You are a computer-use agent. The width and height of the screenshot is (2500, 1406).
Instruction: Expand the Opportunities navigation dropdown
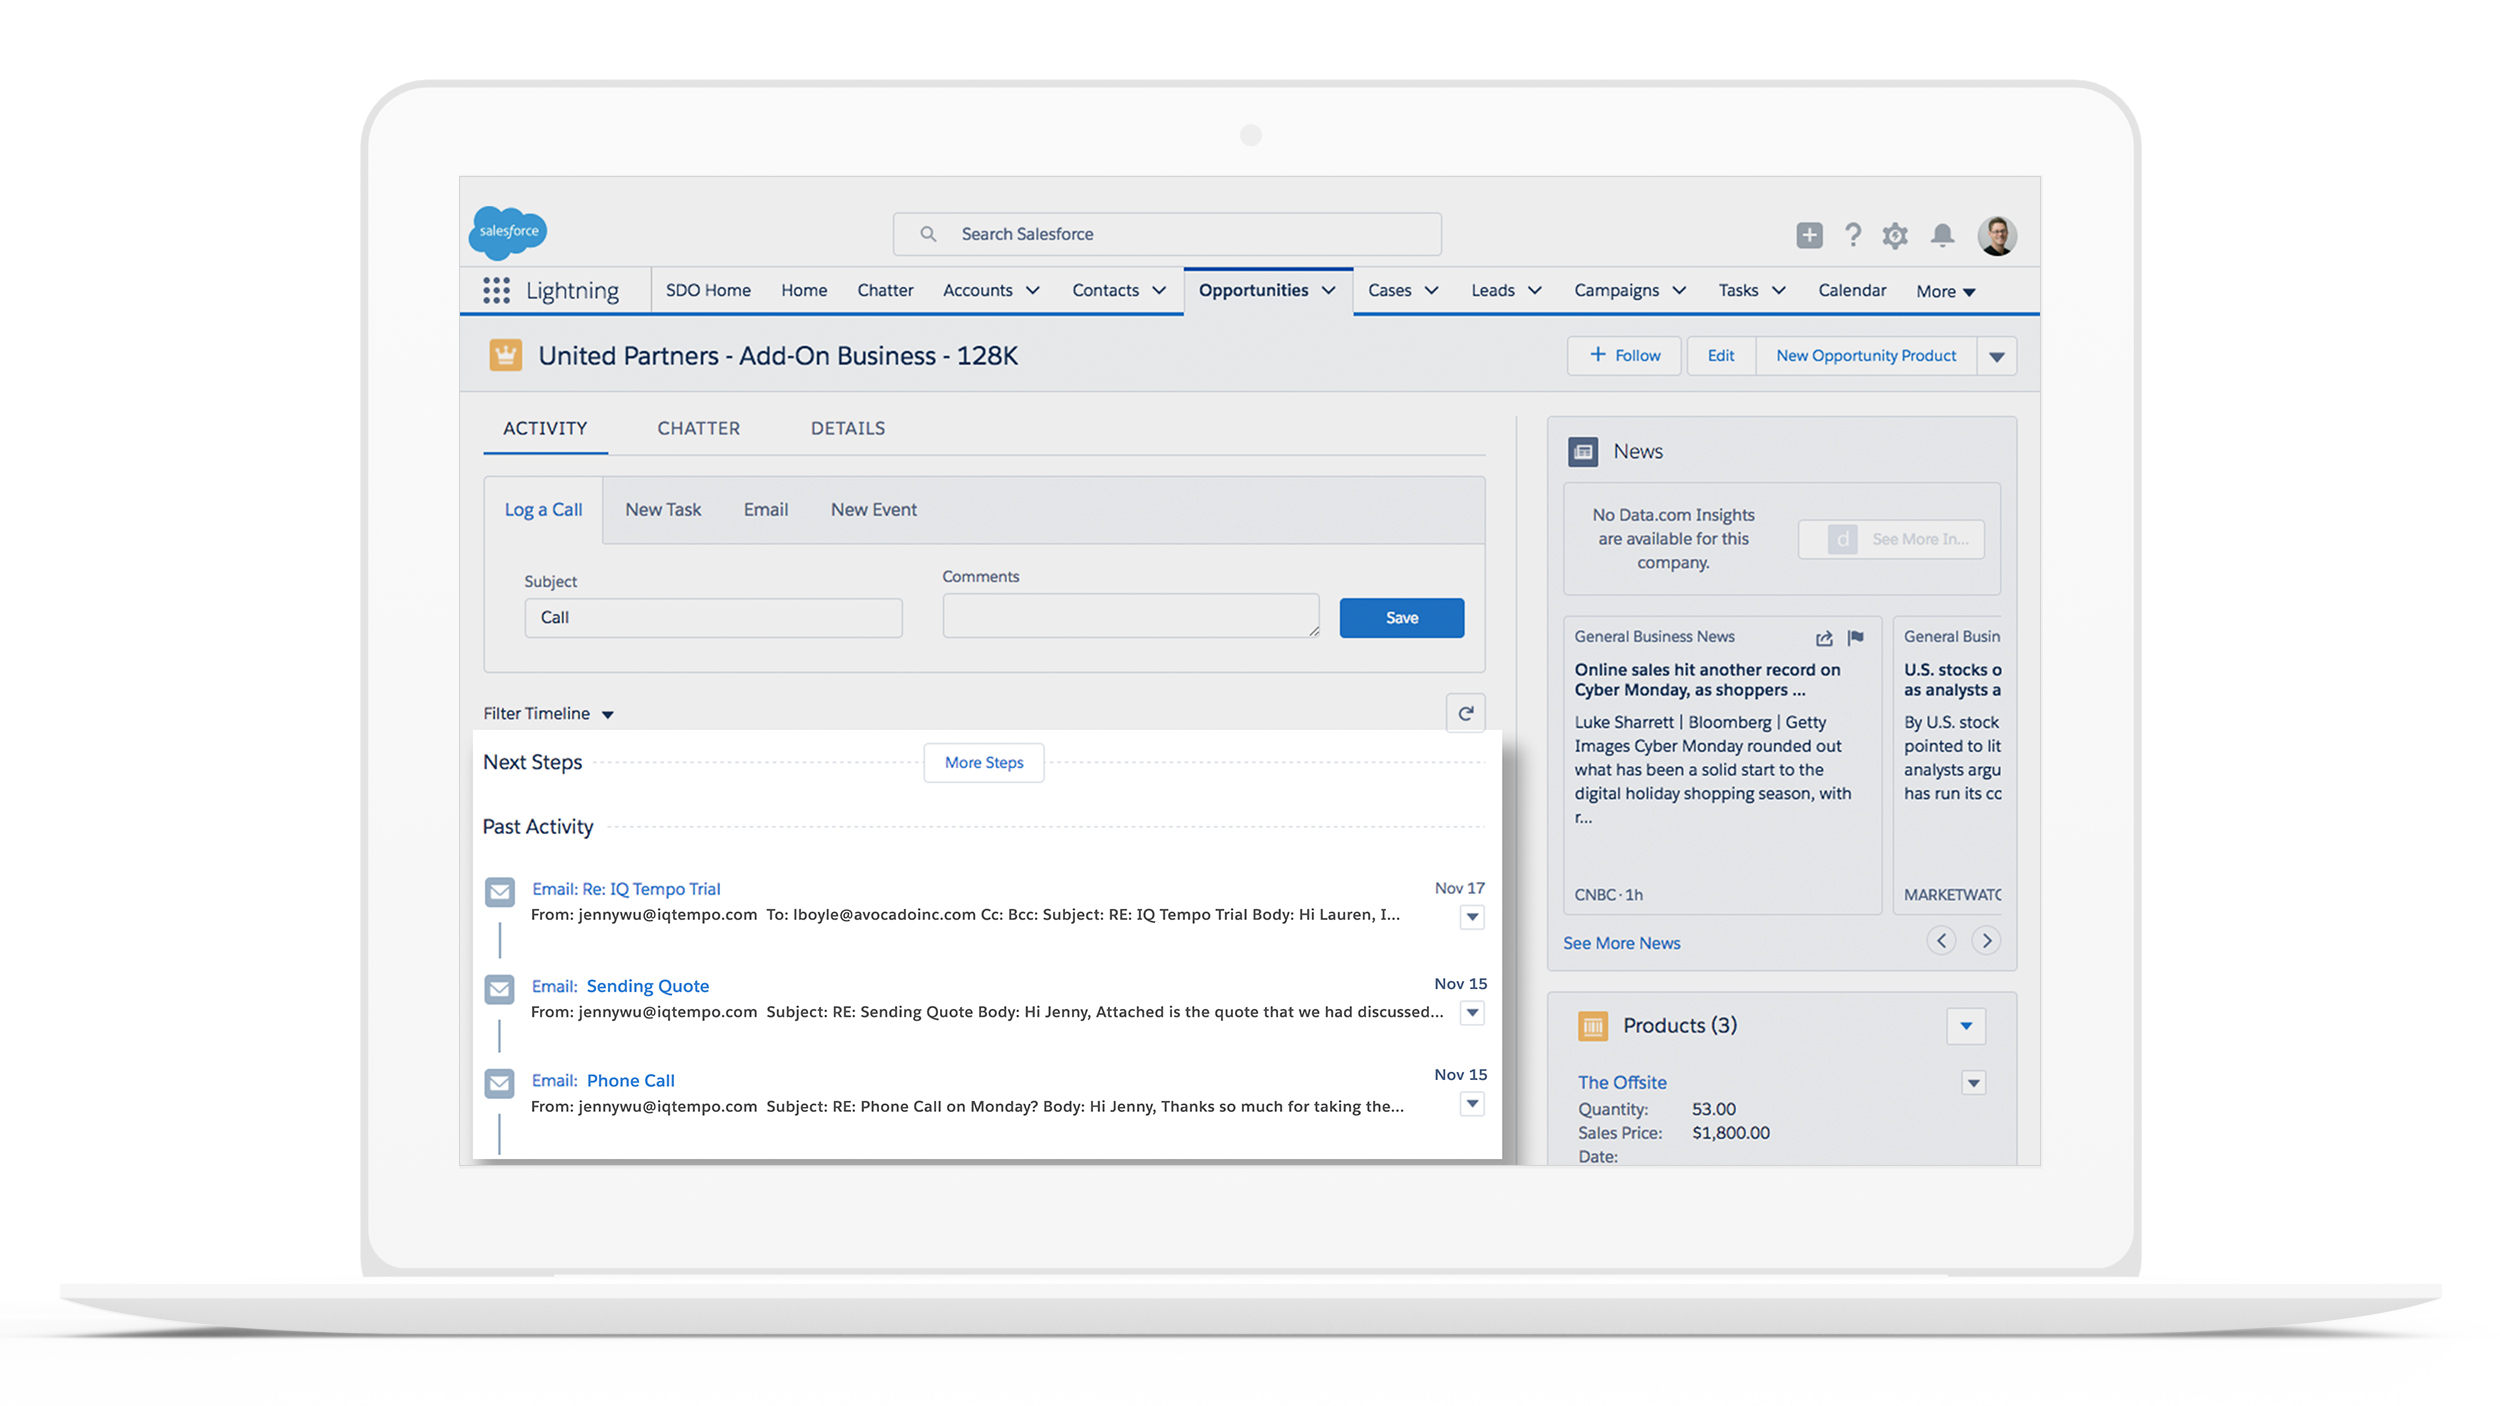(x=1331, y=290)
